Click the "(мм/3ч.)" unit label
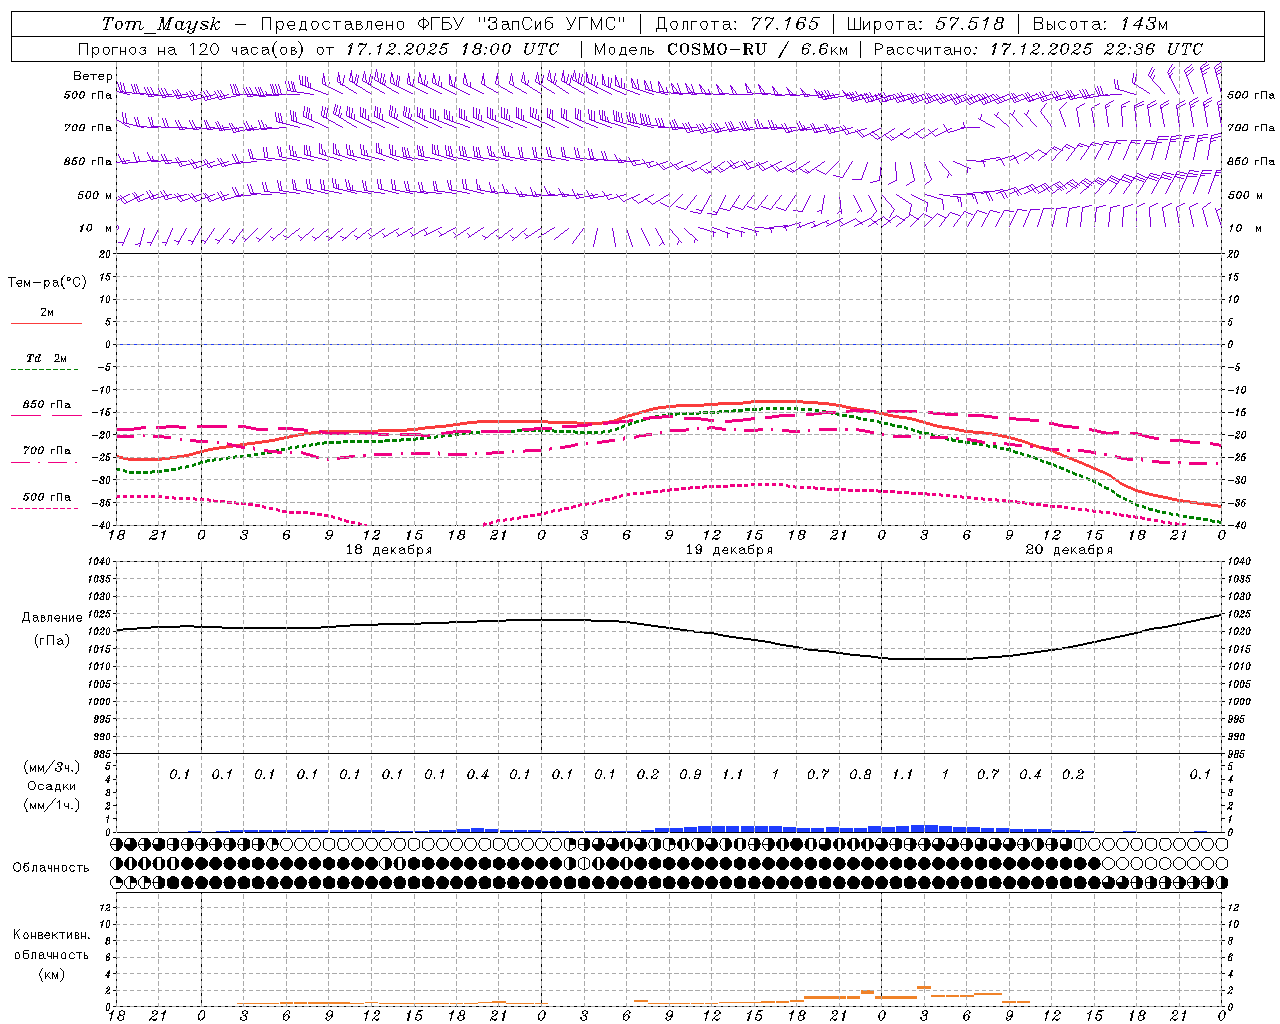Image resolution: width=1280 pixels, height=1024 pixels. point(51,767)
